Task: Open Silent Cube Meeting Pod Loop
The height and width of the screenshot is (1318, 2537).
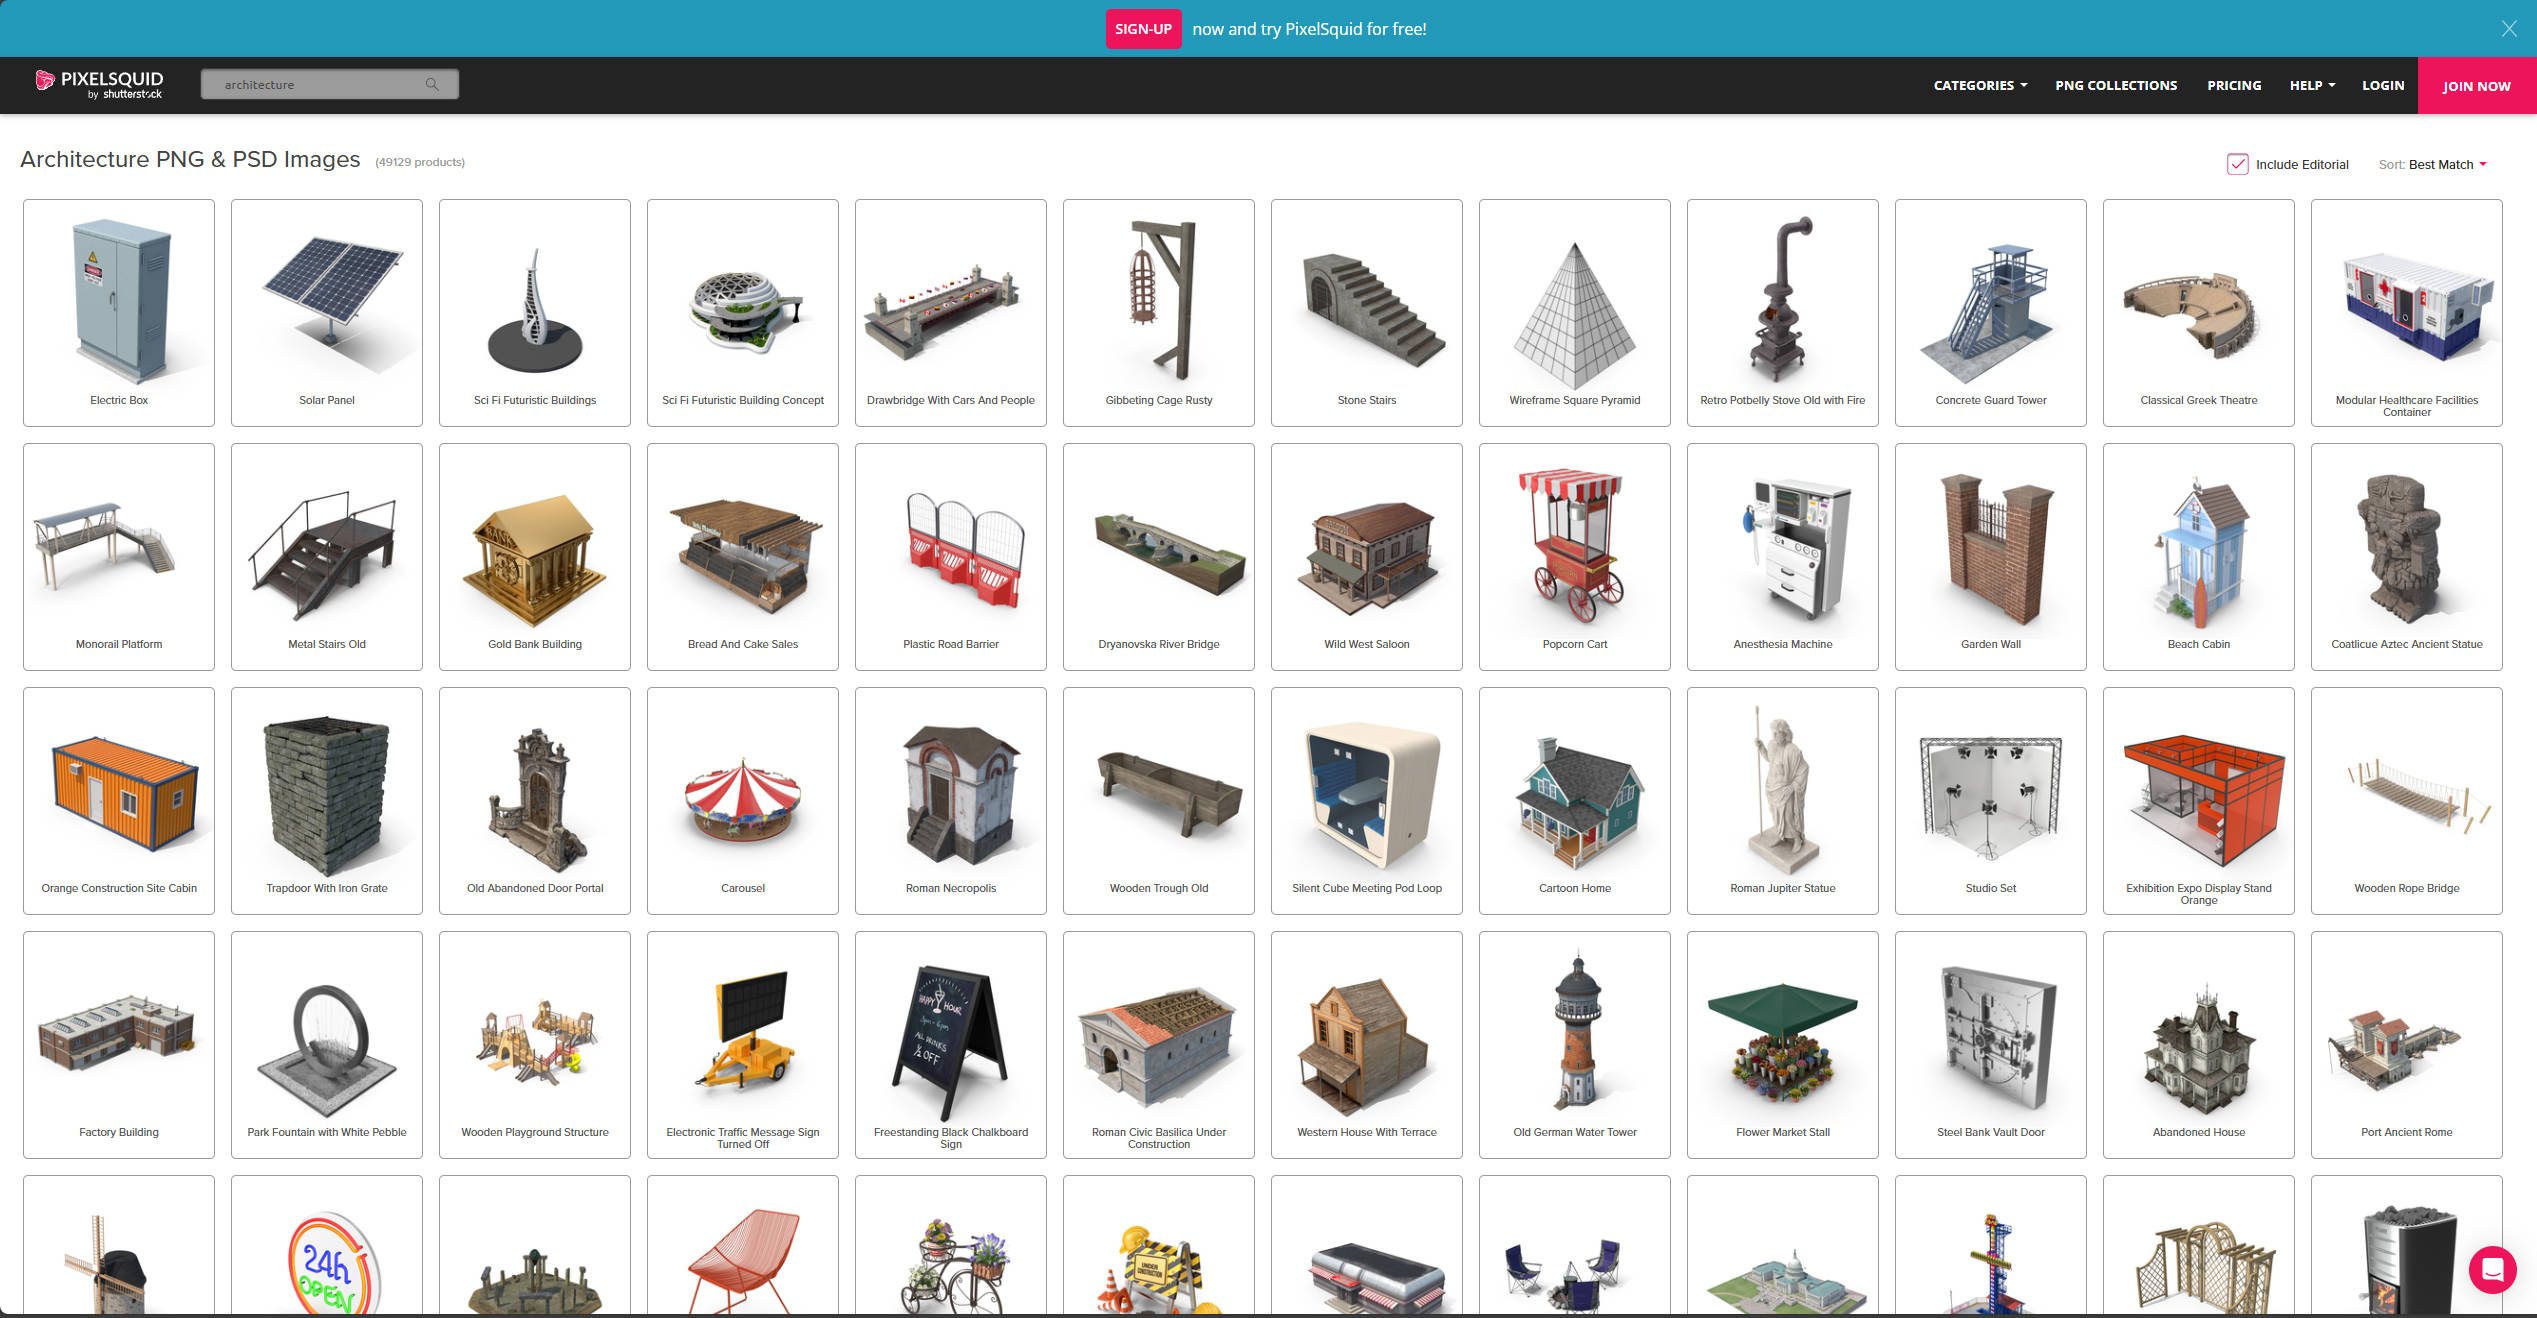Action: point(1367,800)
